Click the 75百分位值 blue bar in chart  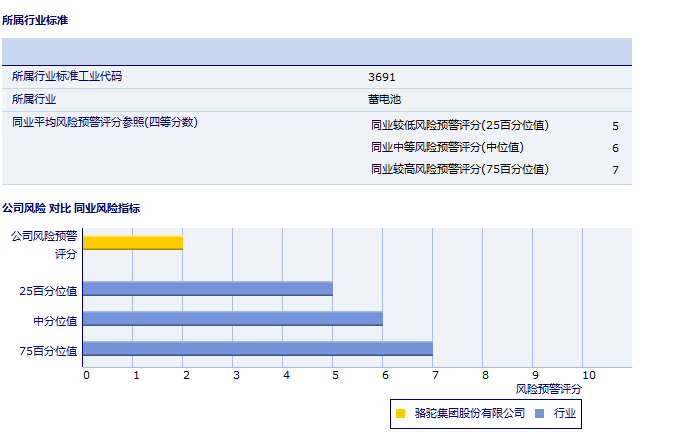click(x=258, y=349)
